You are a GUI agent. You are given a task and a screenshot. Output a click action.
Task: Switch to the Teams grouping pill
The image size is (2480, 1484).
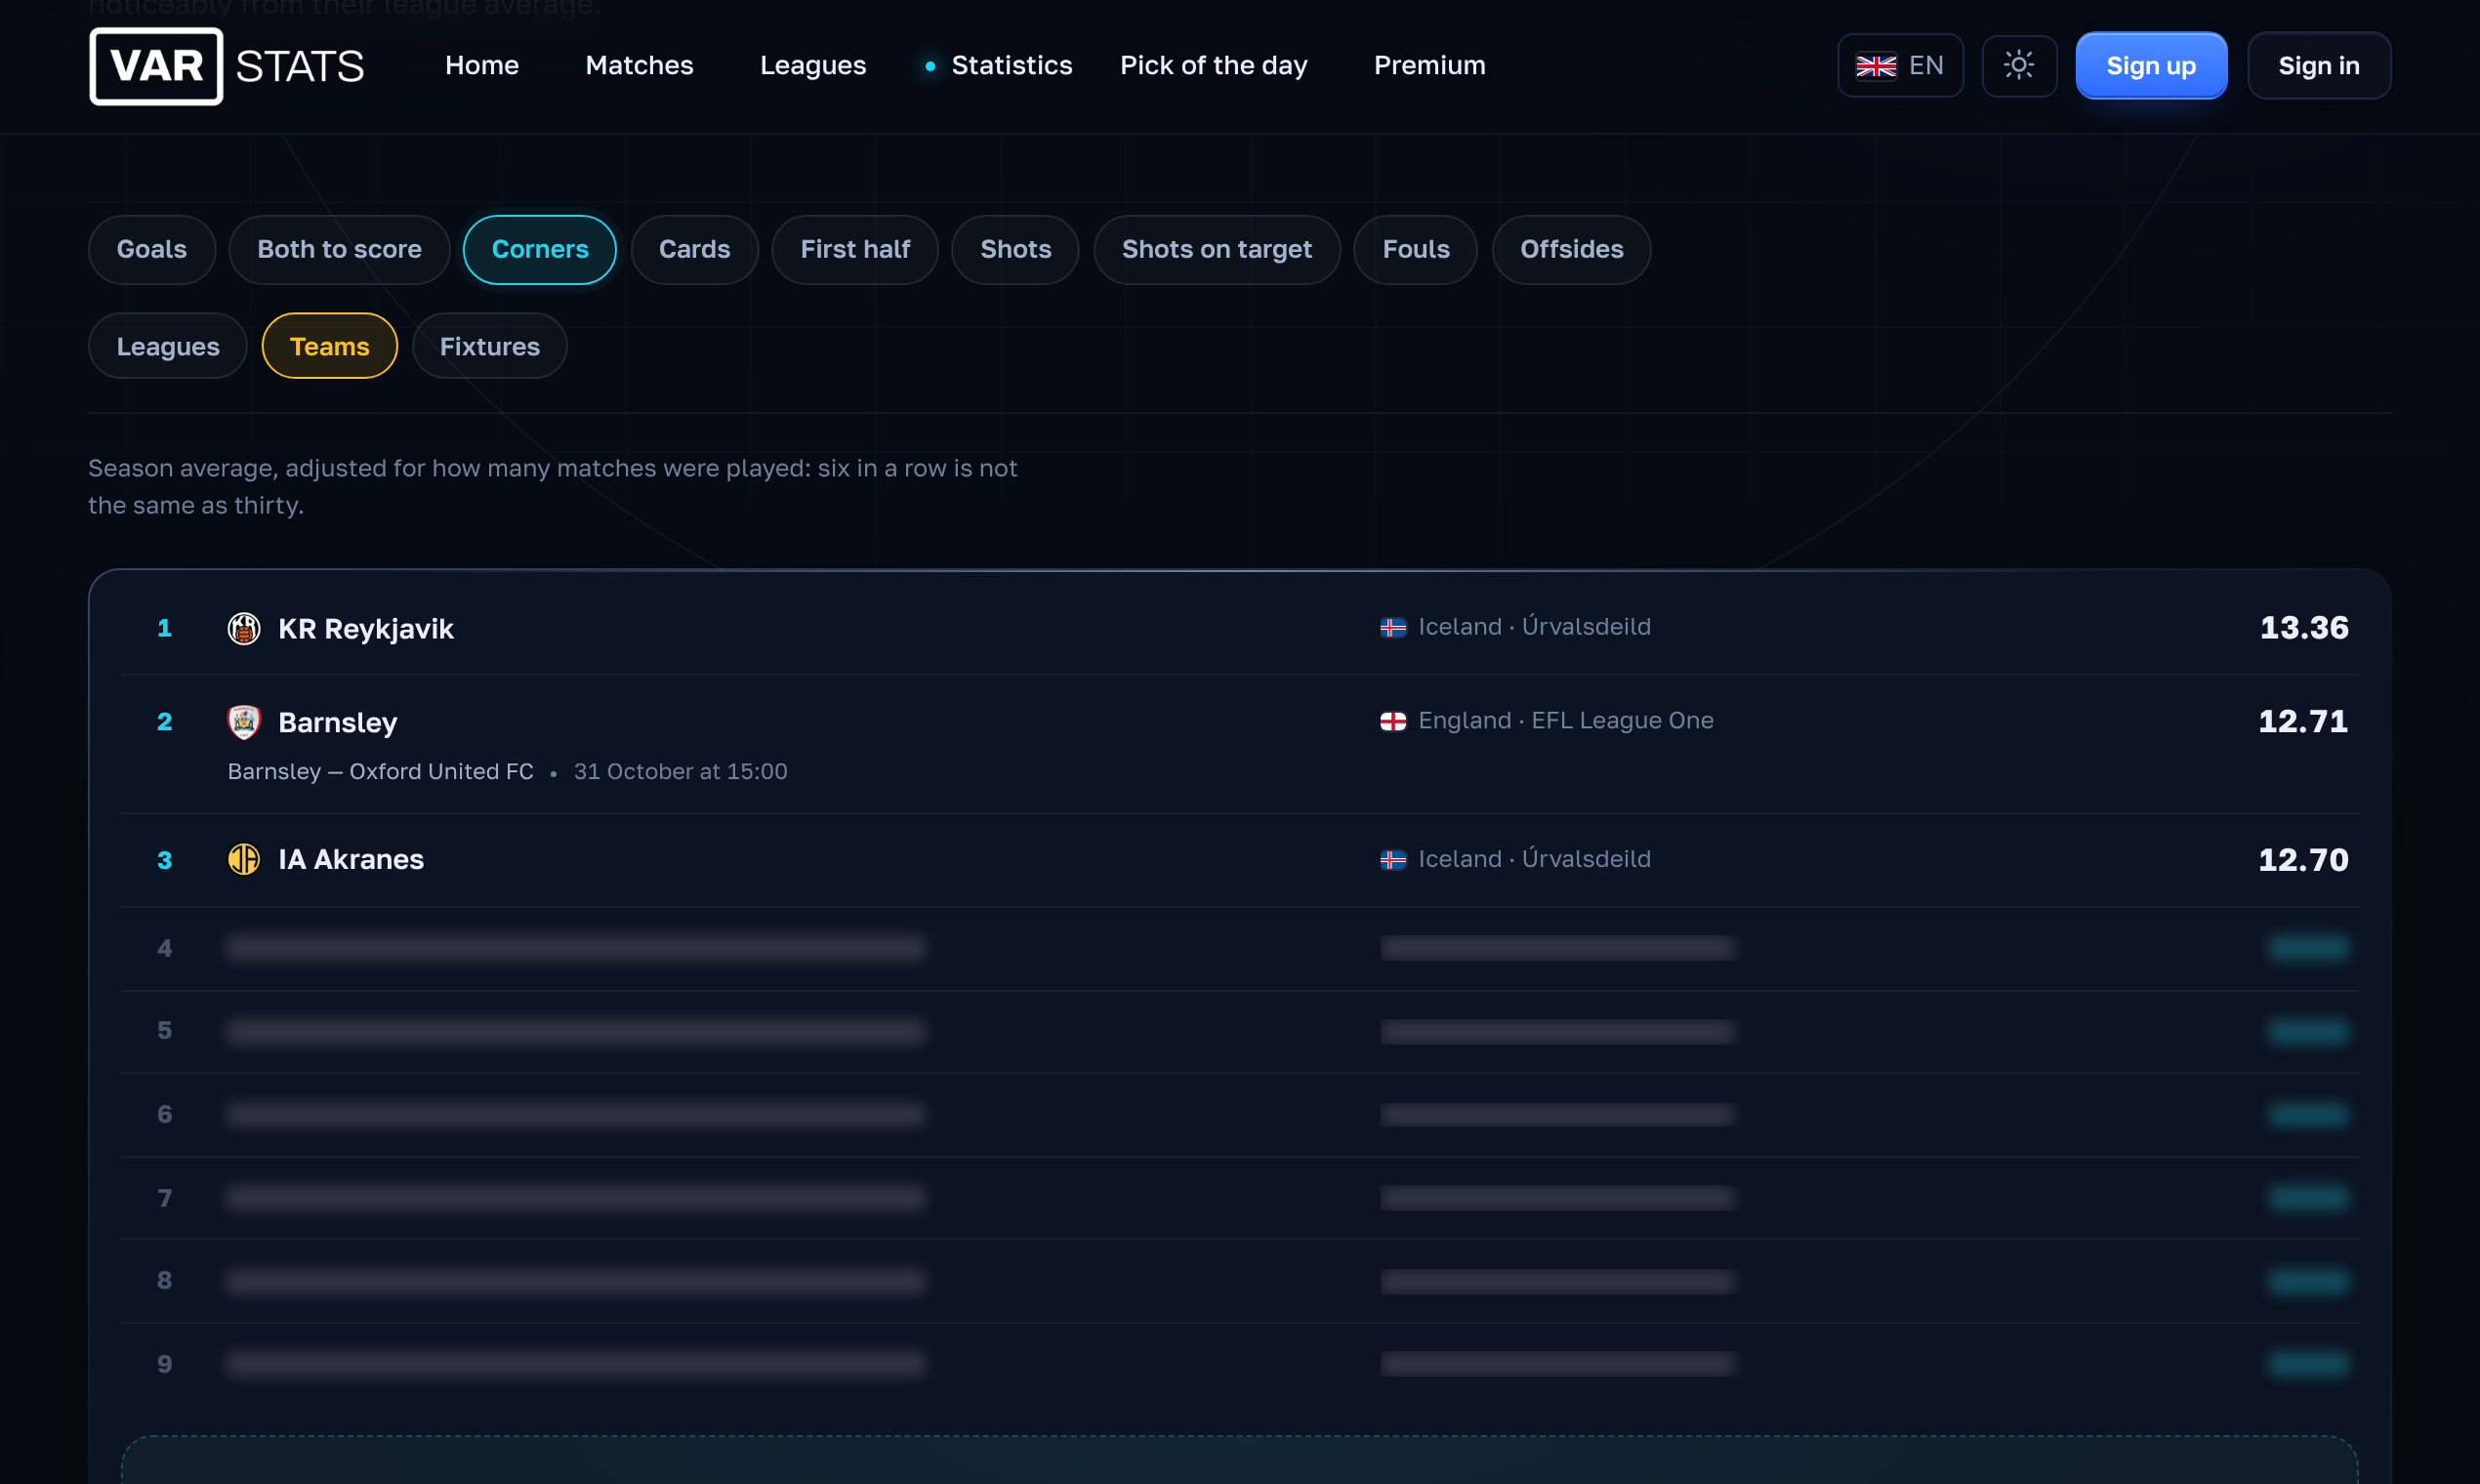[329, 346]
